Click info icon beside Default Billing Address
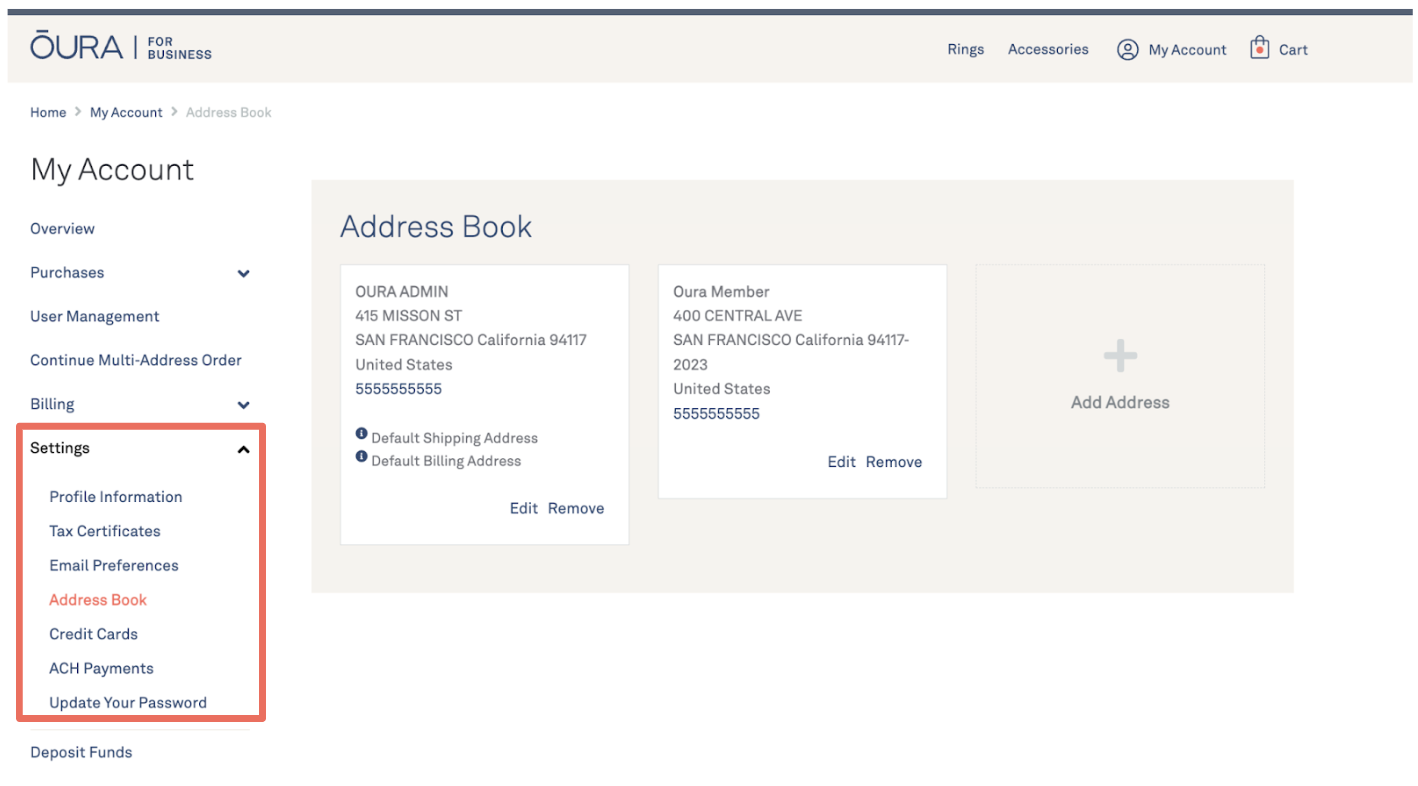Screen dimensions: 1418x786 (x=361, y=457)
